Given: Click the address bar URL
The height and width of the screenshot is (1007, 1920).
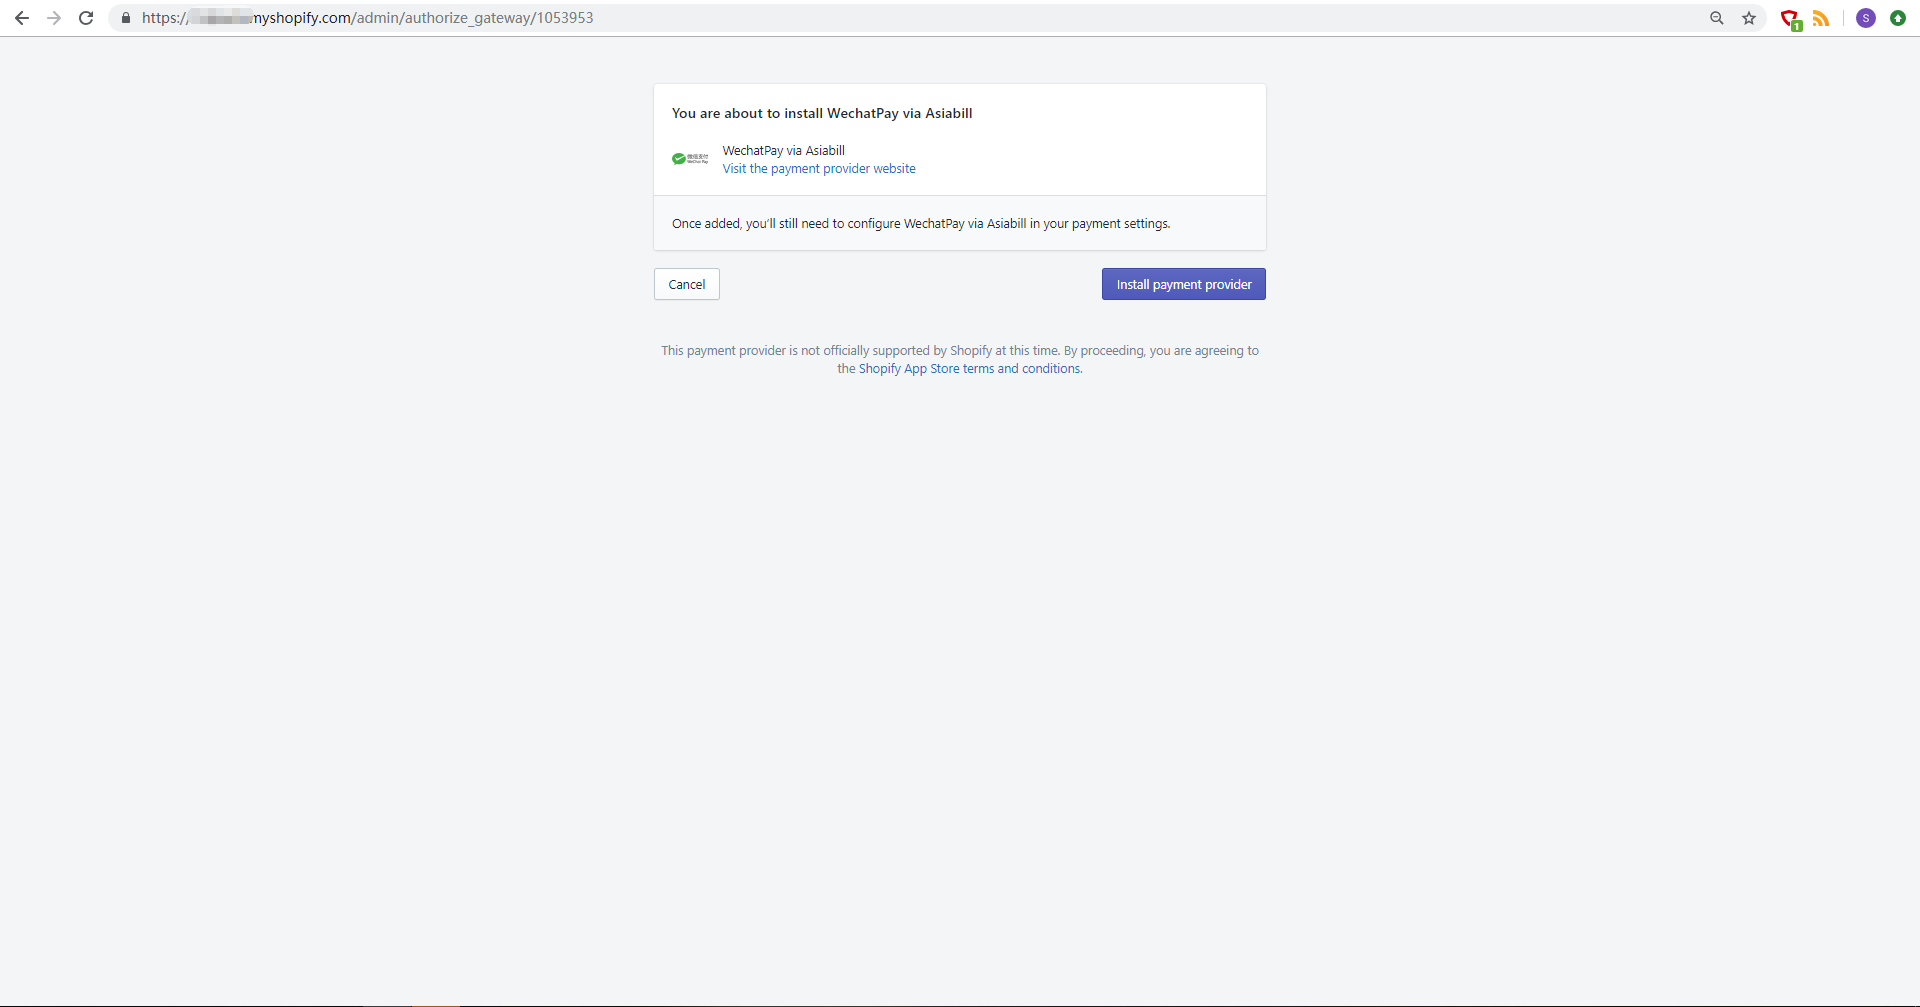Looking at the screenshot, I should tap(367, 18).
